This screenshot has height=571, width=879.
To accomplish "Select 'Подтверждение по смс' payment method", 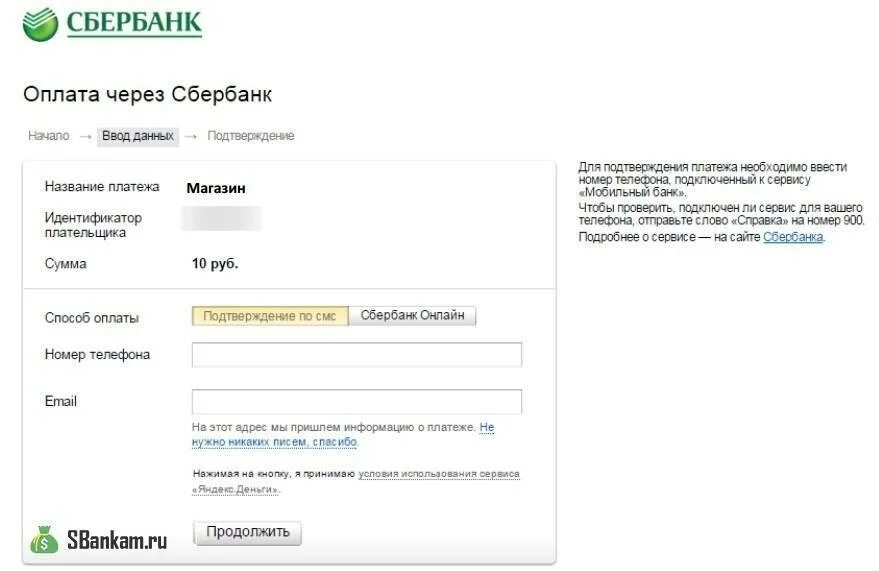I will click(x=270, y=316).
